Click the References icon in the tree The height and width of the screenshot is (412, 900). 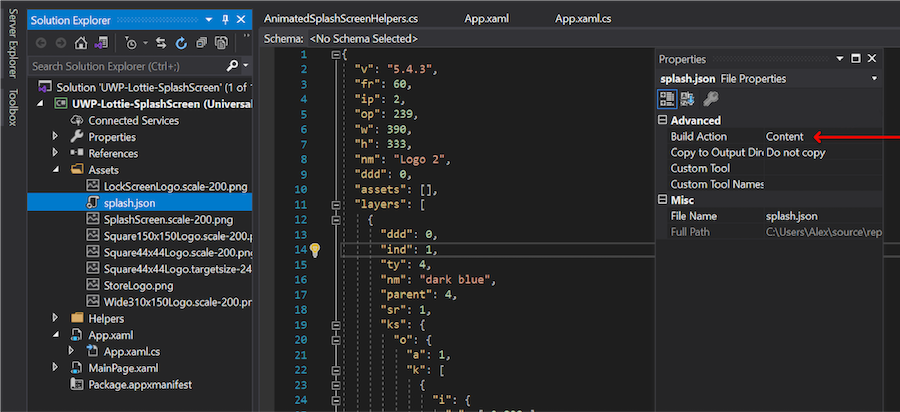click(x=77, y=153)
